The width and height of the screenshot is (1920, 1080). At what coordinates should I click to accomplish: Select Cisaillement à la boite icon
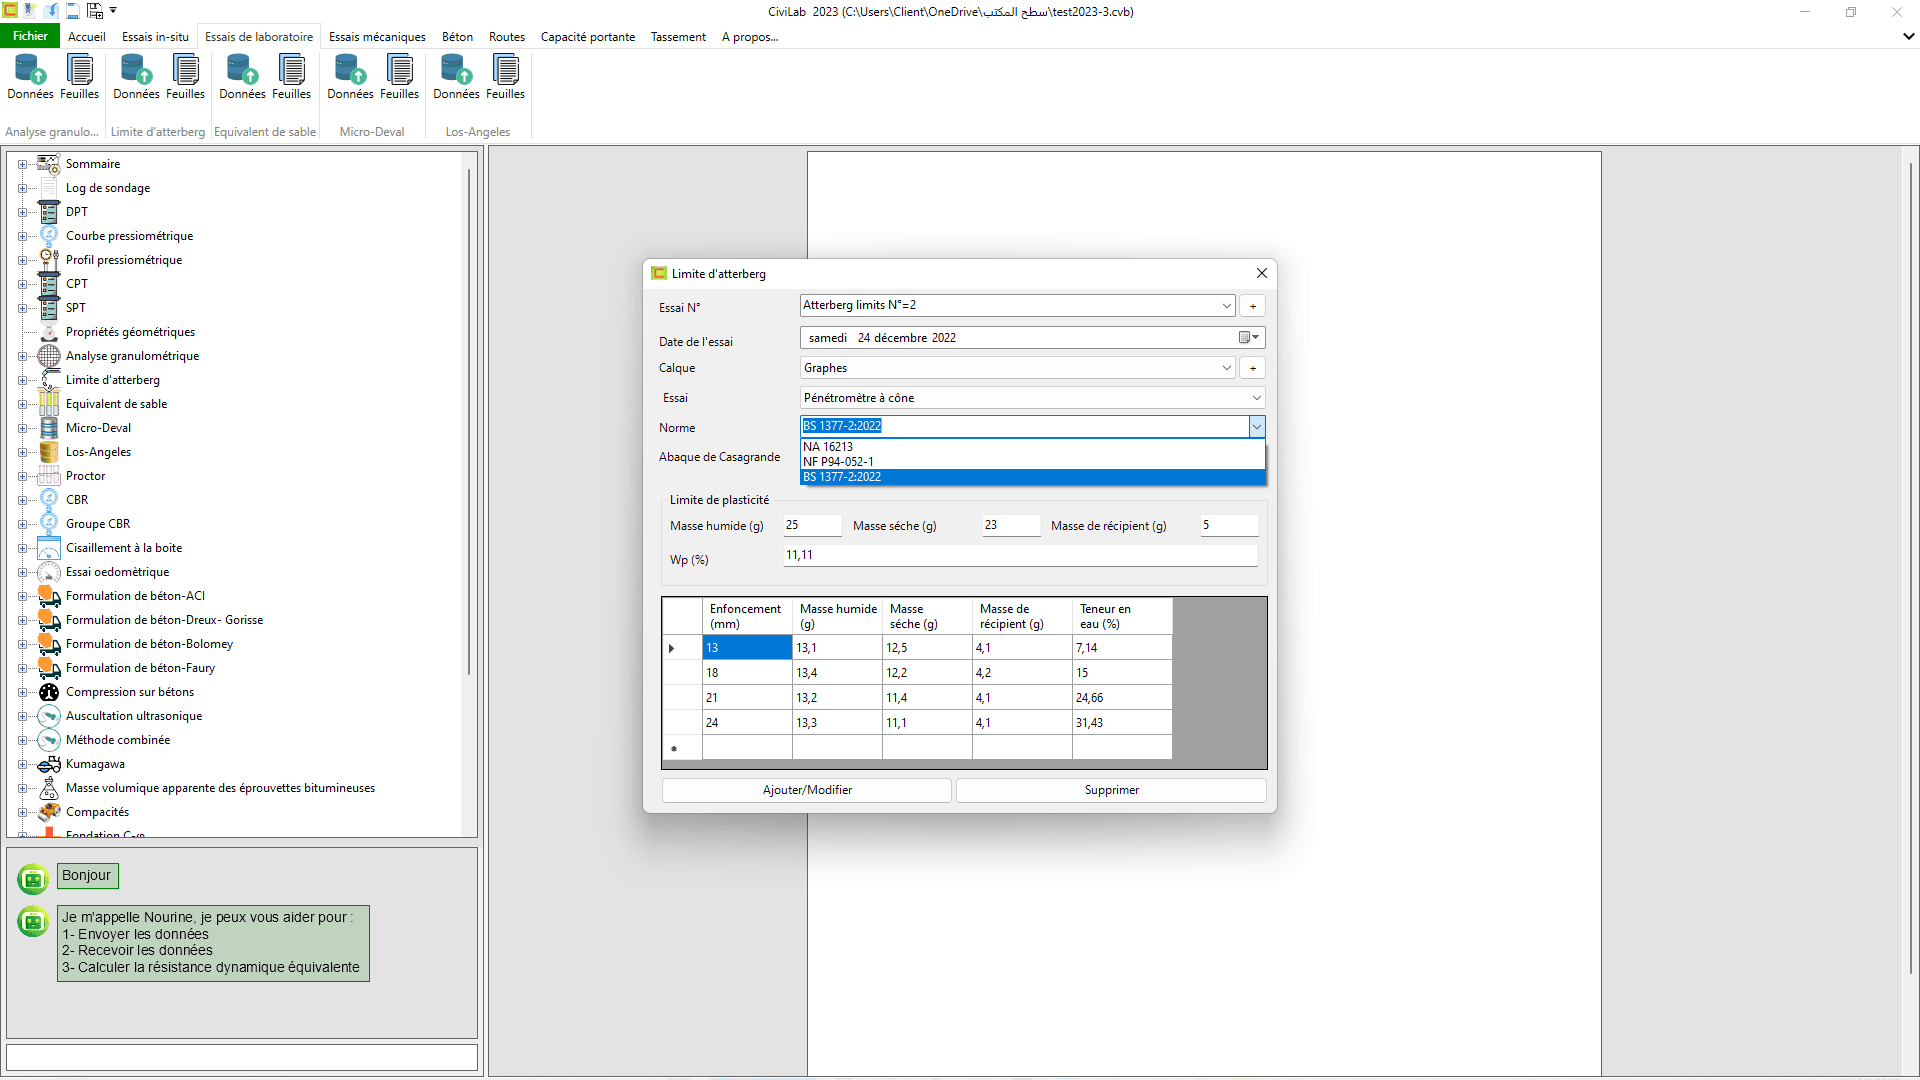click(49, 548)
